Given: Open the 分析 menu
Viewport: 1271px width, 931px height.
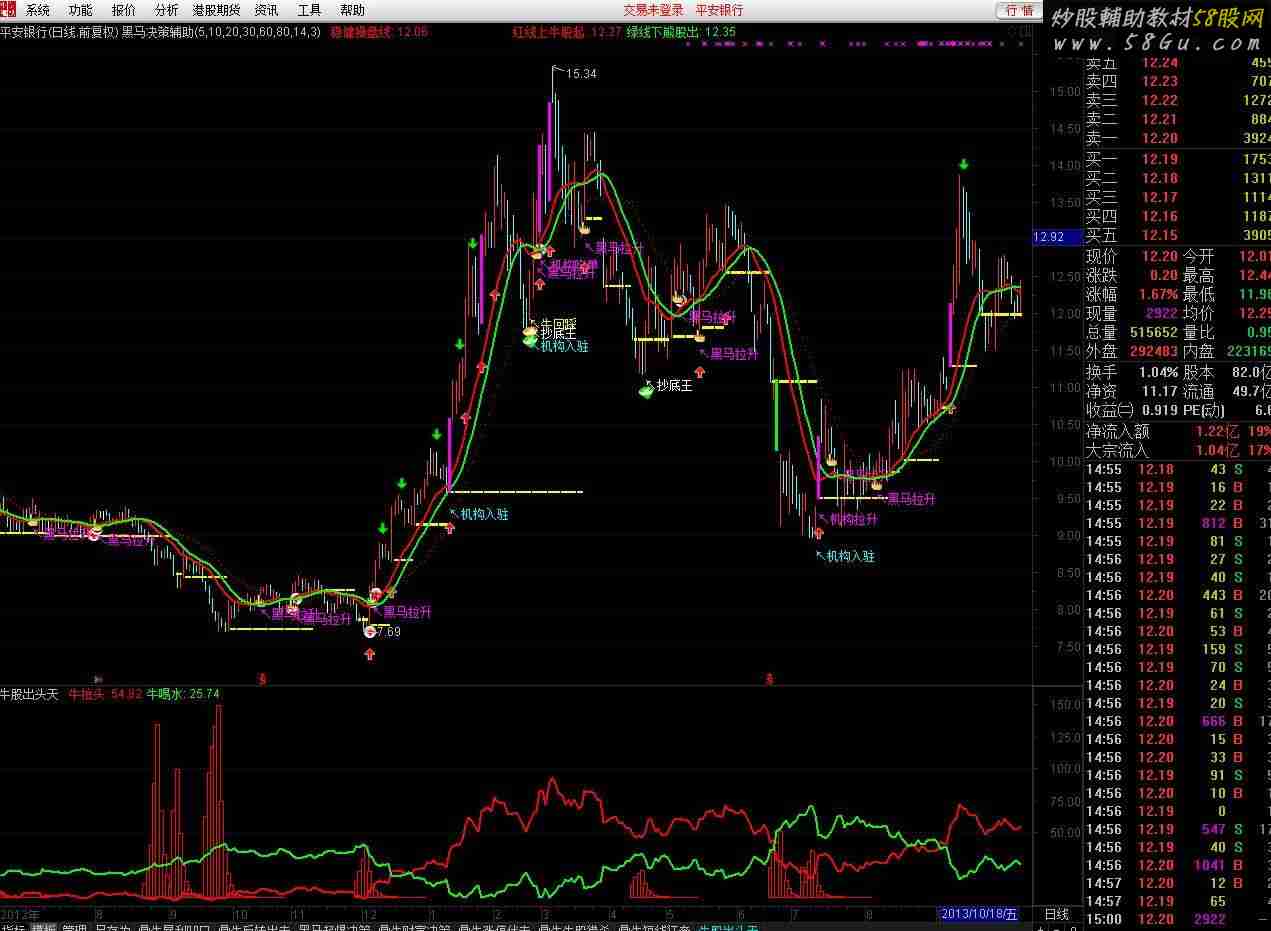Looking at the screenshot, I should coord(167,10).
